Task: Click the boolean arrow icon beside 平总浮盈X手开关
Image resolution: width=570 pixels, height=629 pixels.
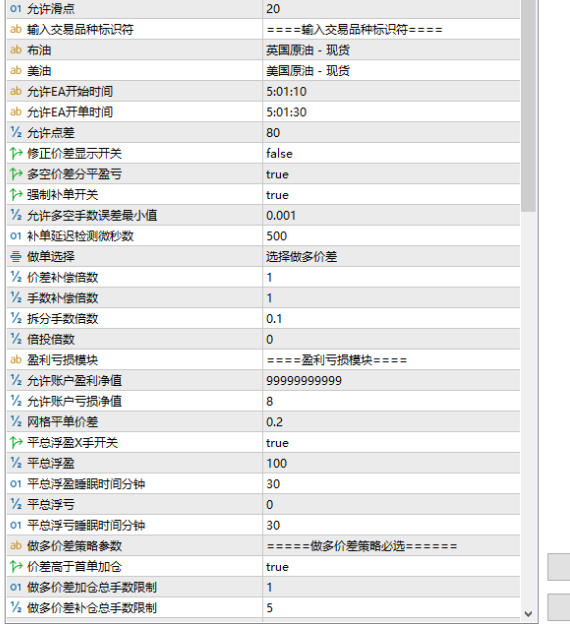Action: point(16,443)
